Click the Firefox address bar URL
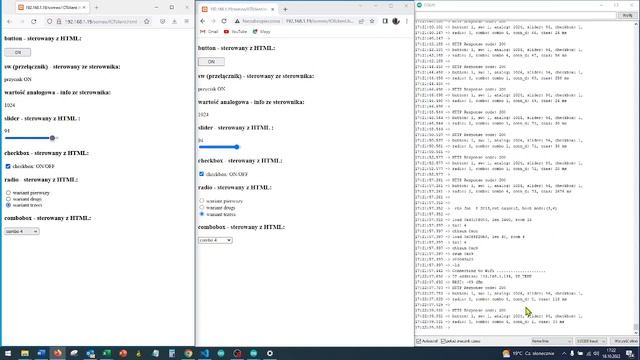Image resolution: width=640 pixels, height=360 pixels. 101,21
